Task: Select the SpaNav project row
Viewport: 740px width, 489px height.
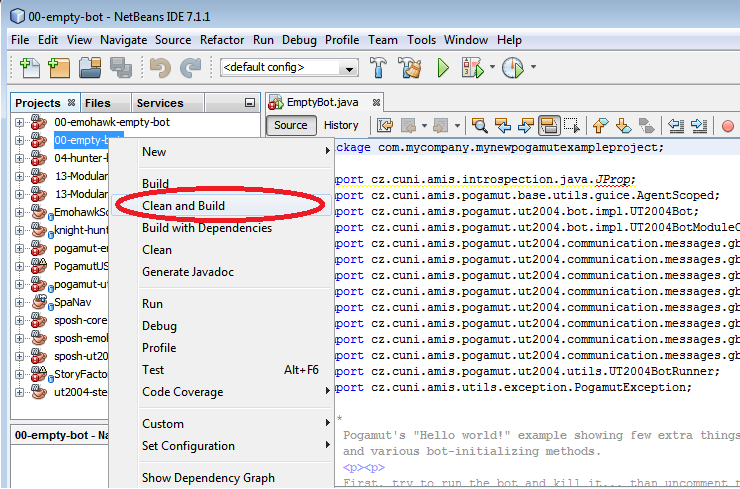Action: point(73,303)
